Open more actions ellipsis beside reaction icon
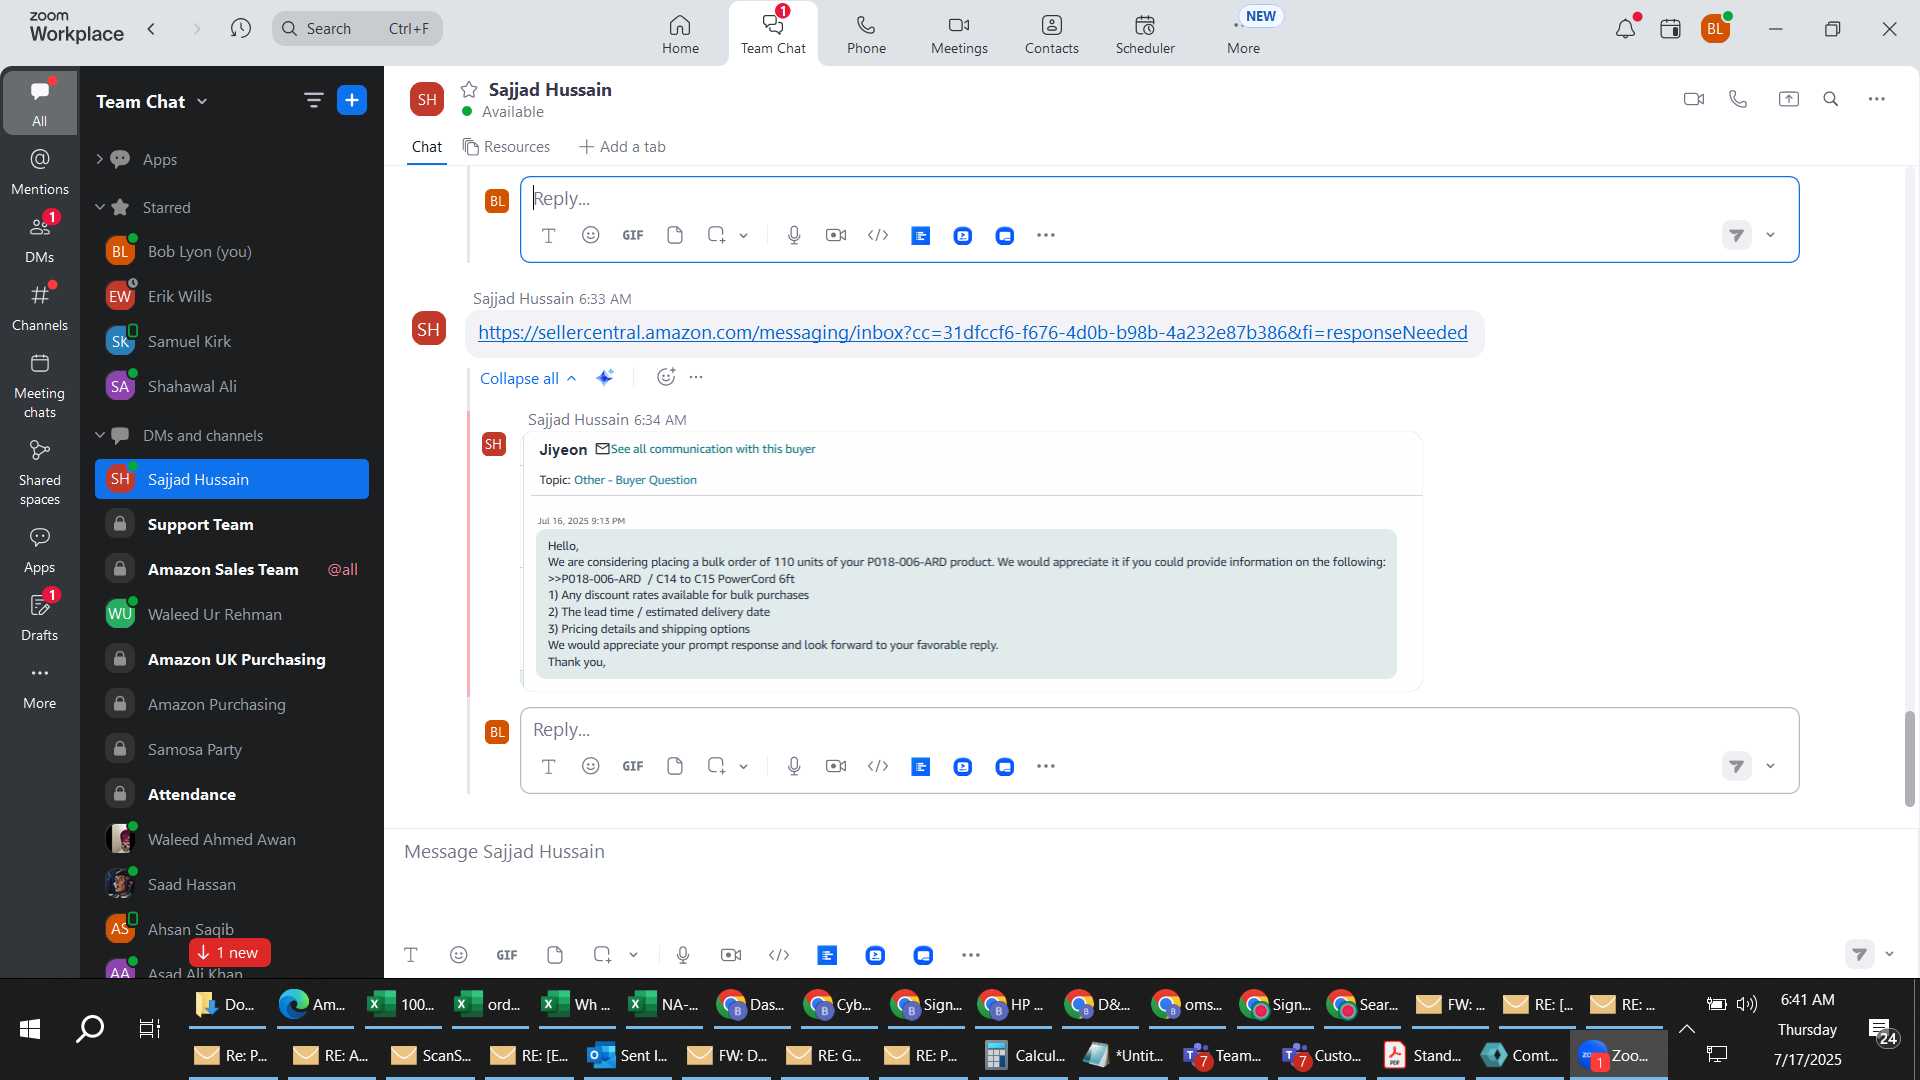 click(x=697, y=377)
